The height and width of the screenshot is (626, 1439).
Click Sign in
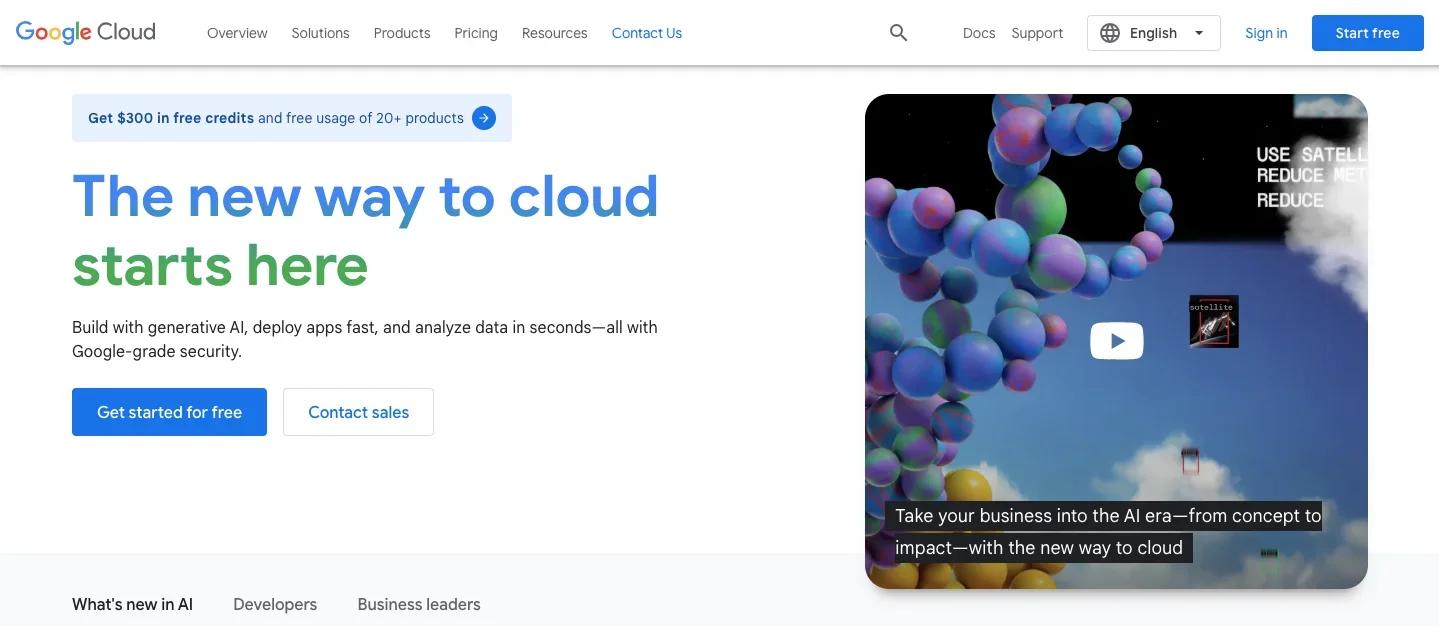click(1266, 33)
